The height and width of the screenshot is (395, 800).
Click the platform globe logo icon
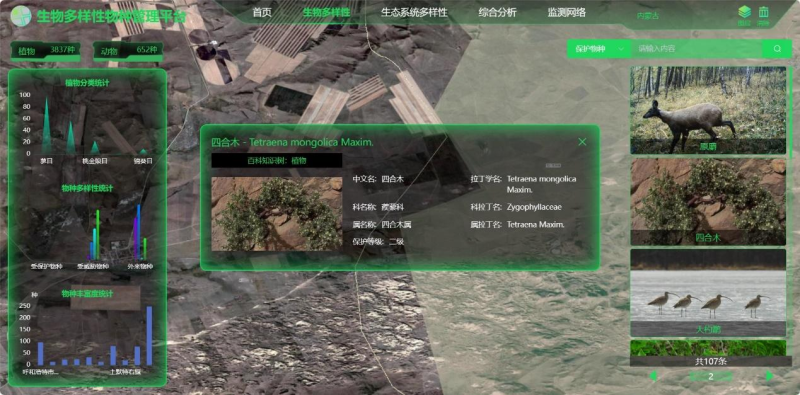pyautogui.click(x=21, y=16)
